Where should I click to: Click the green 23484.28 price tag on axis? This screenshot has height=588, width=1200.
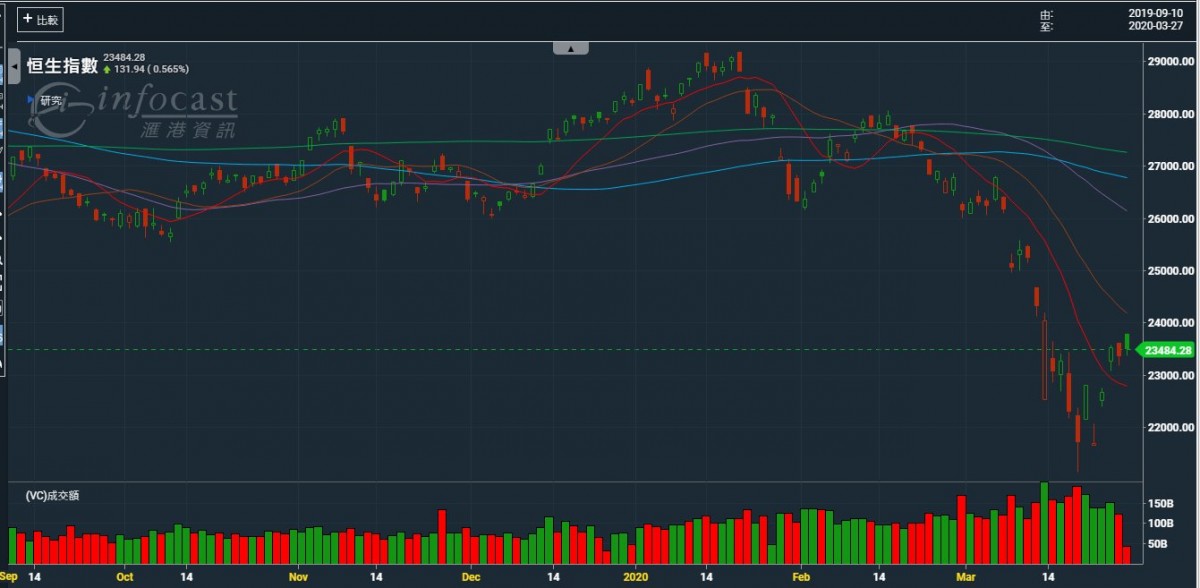(1166, 350)
